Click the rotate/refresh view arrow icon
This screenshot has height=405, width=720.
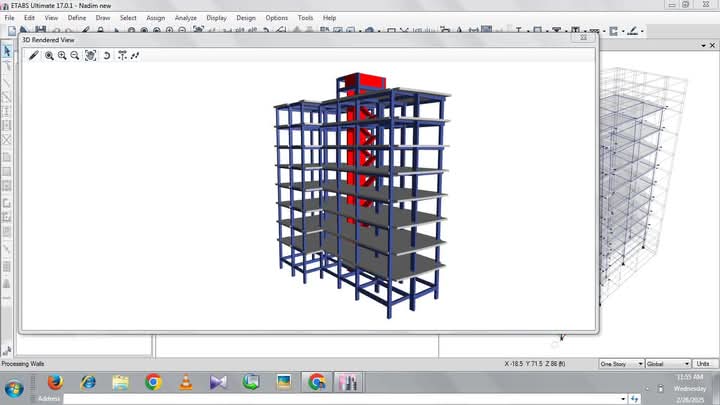pos(106,55)
